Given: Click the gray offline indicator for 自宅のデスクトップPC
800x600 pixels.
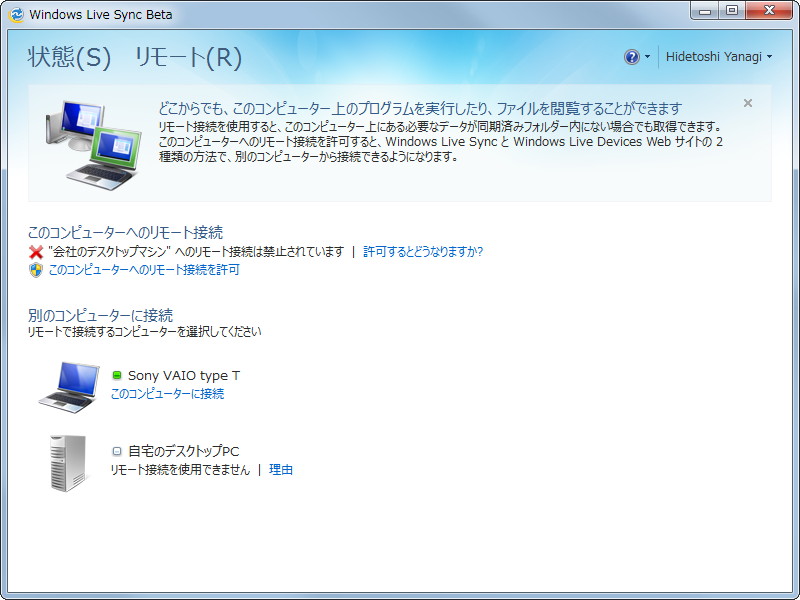Looking at the screenshot, I should tap(117, 451).
